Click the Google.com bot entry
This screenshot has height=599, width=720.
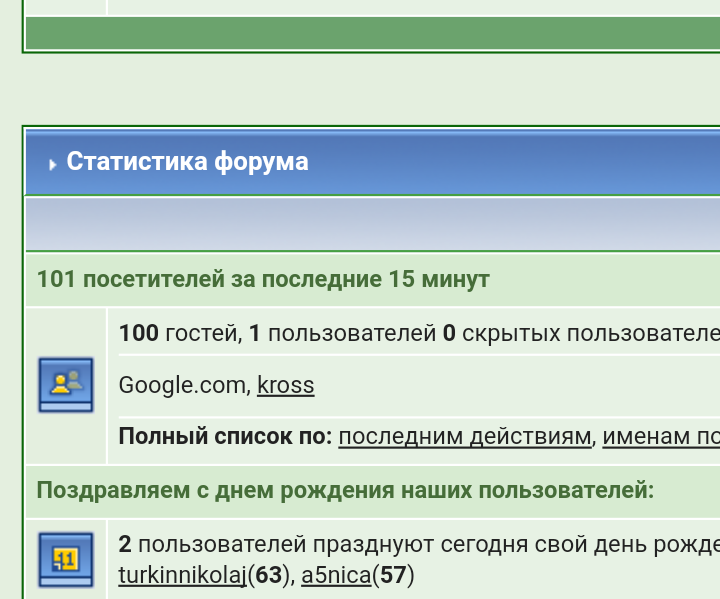182,385
